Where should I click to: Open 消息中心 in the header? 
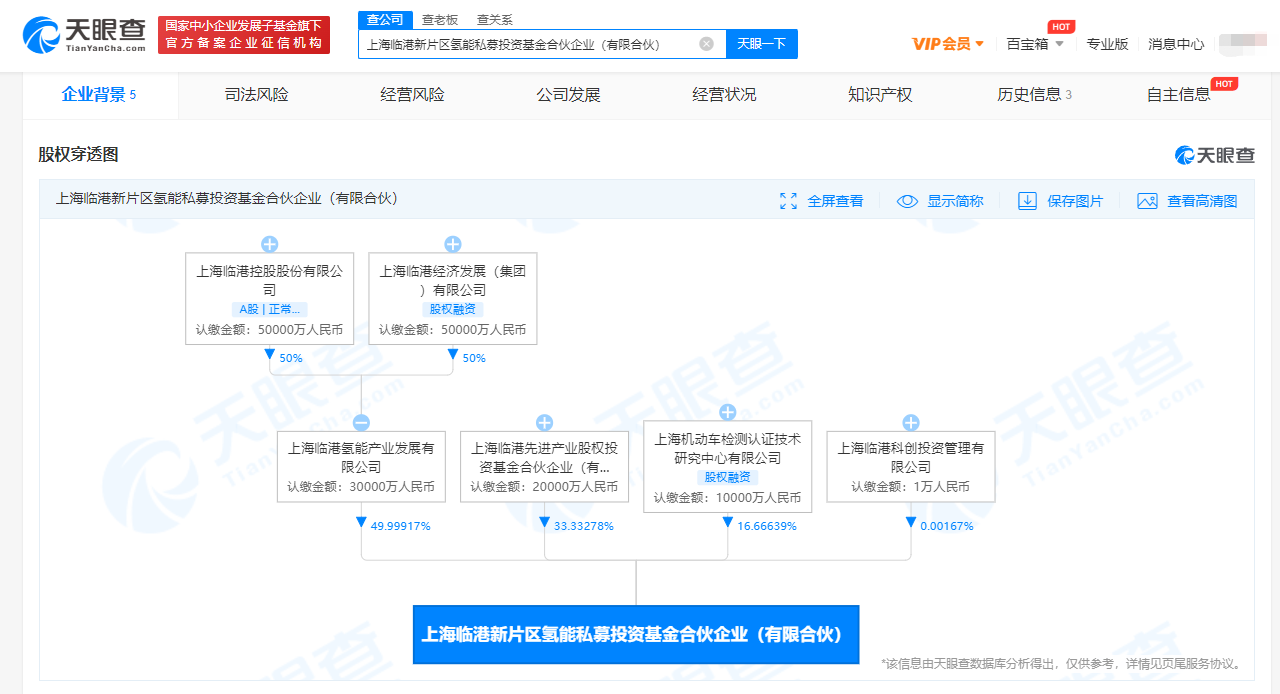pyautogui.click(x=1176, y=44)
